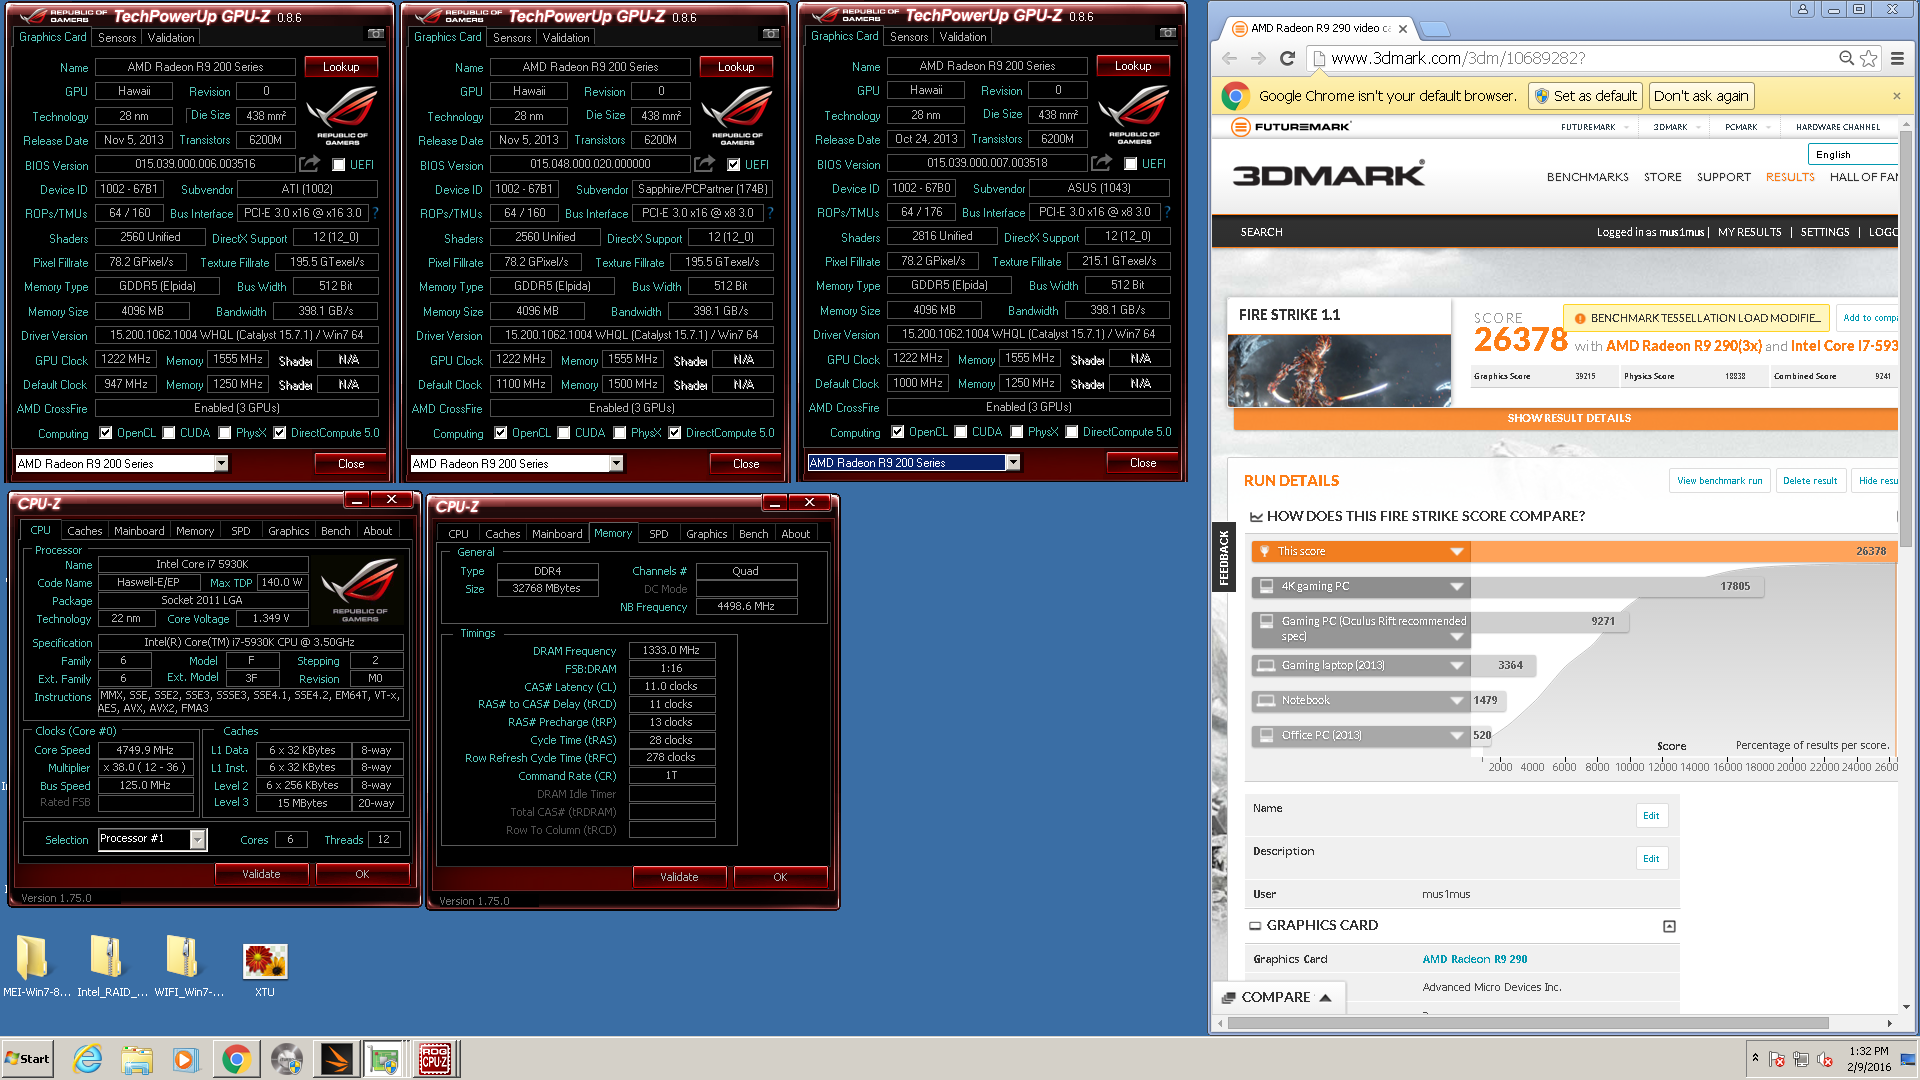Open Chrome hamburger menu
Screen dimensions: 1920x1080
[1897, 58]
